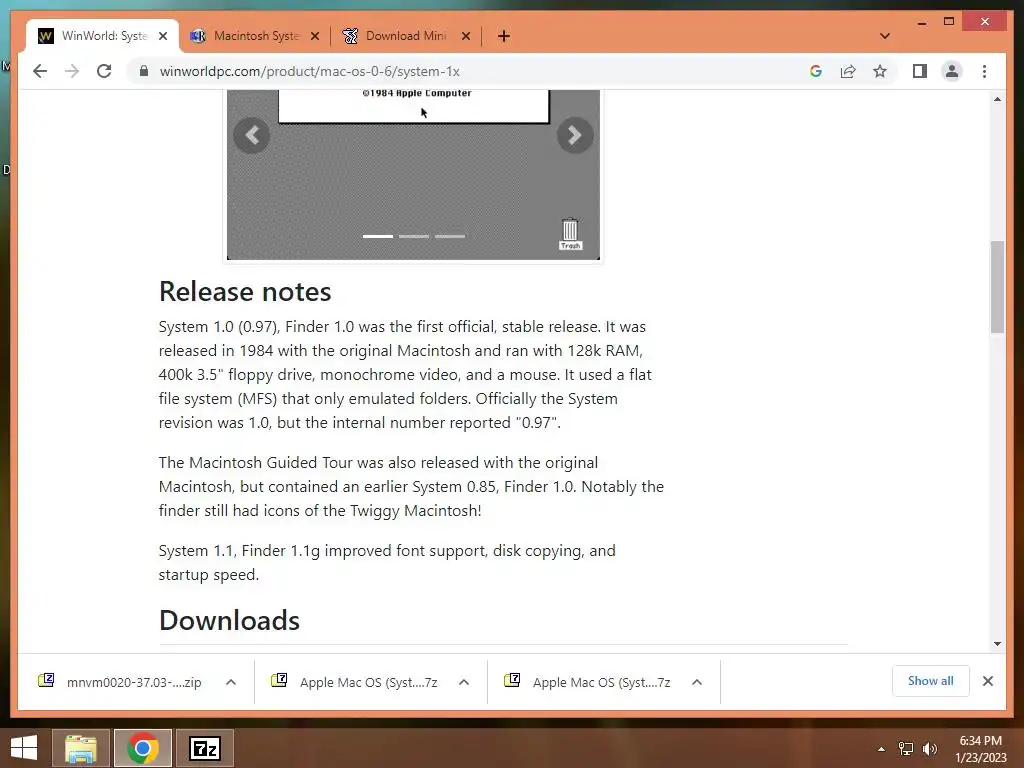Open File Explorer from taskbar
1024x768 pixels.
coord(81,748)
